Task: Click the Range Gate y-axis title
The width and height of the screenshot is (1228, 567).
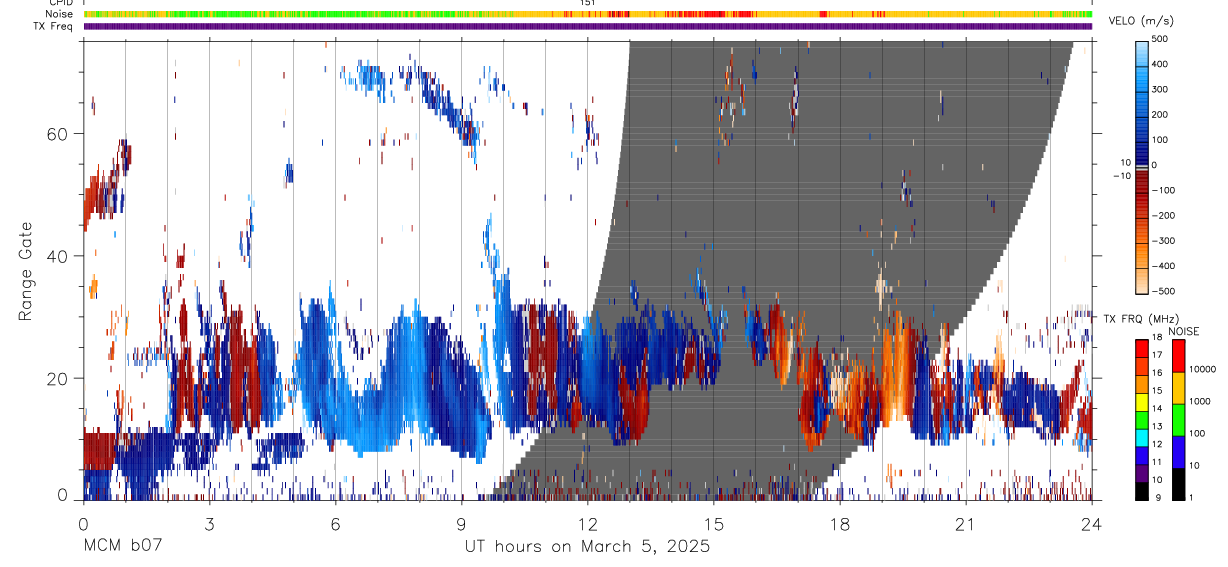Action: click(26, 271)
